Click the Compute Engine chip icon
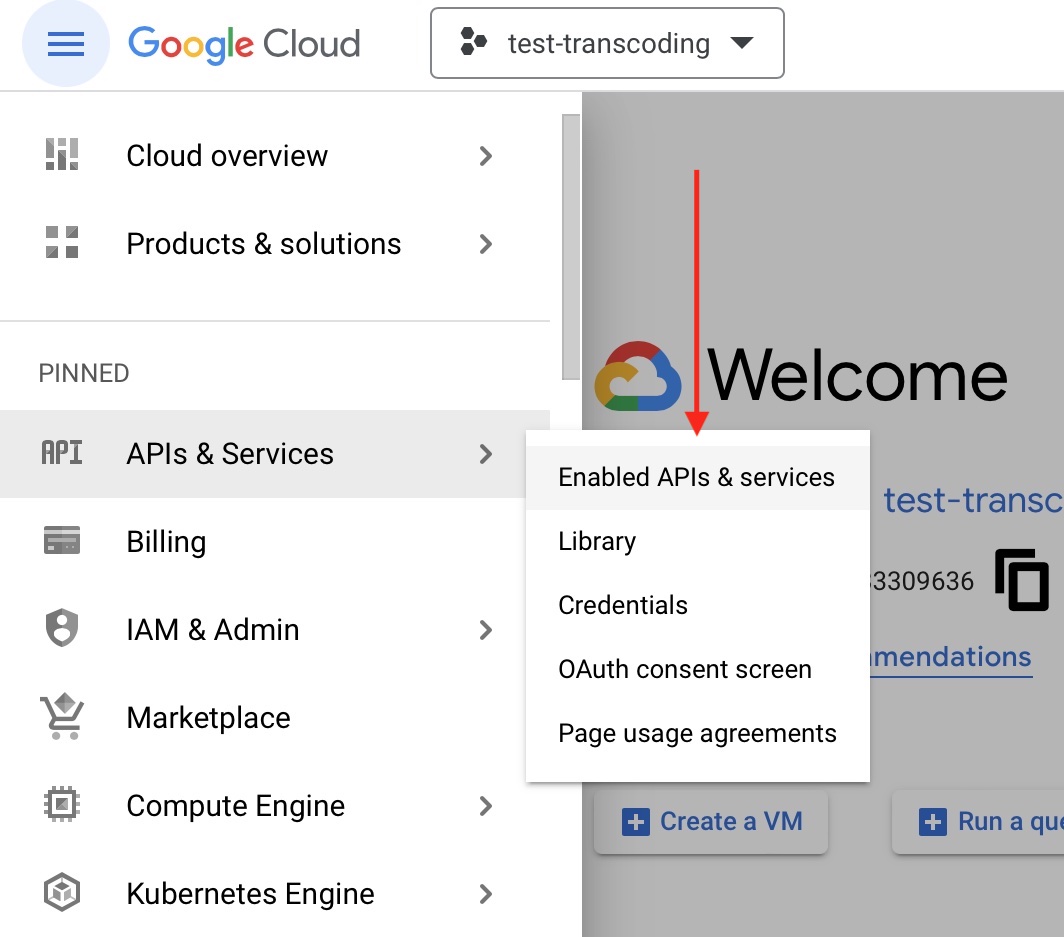The height and width of the screenshot is (937, 1064). (62, 805)
